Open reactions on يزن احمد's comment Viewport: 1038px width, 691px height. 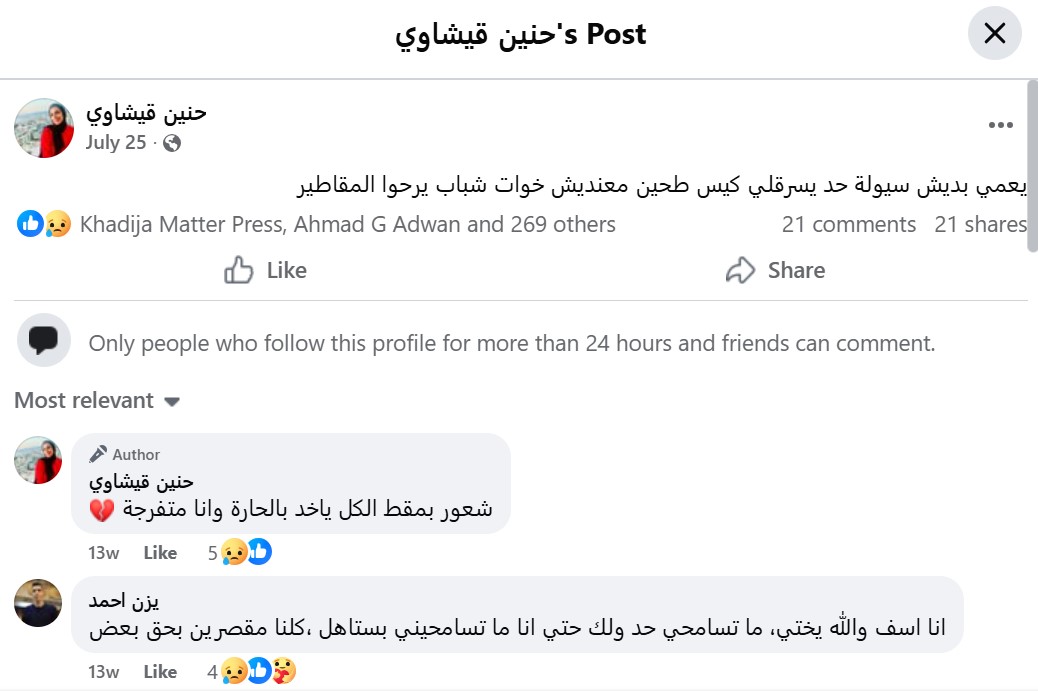click(252, 671)
